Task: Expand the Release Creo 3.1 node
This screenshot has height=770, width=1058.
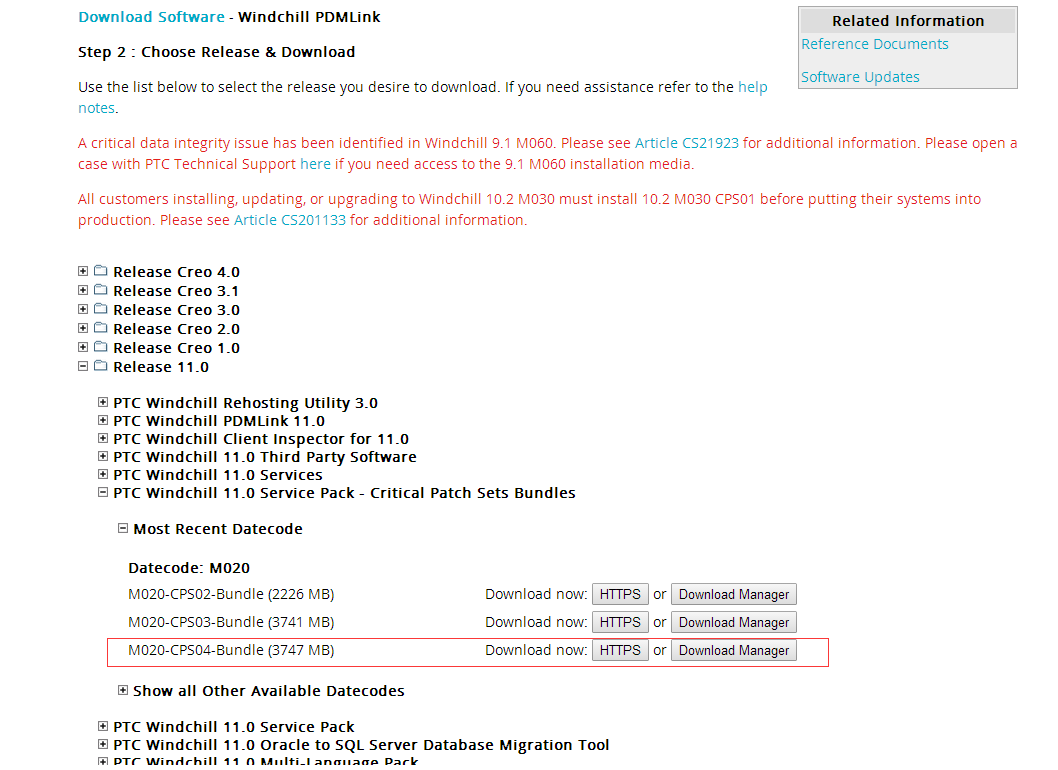Action: click(83, 290)
